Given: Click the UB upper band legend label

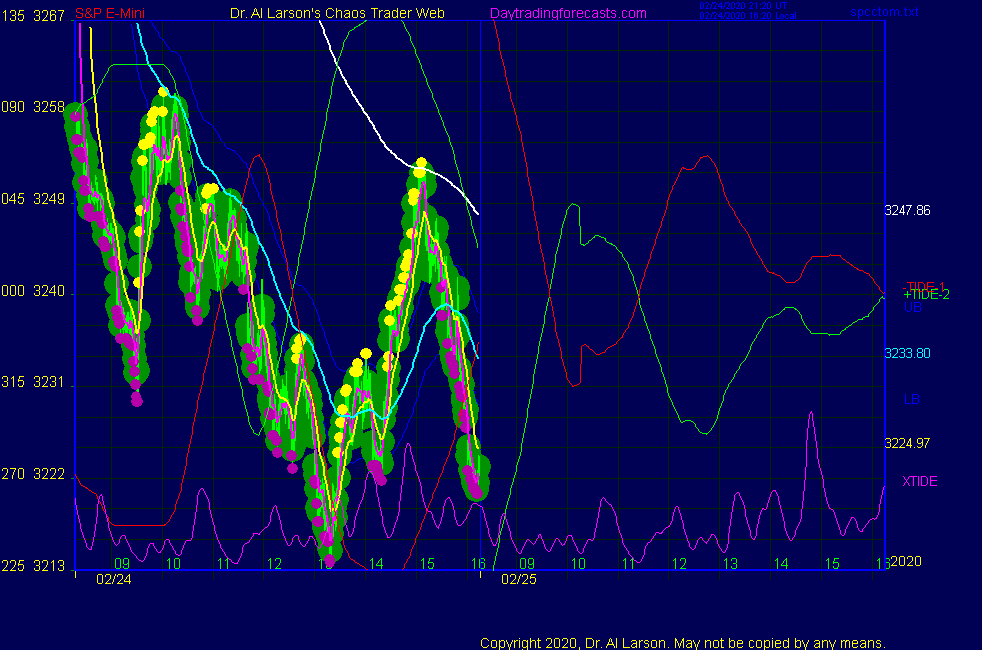Looking at the screenshot, I should [912, 308].
